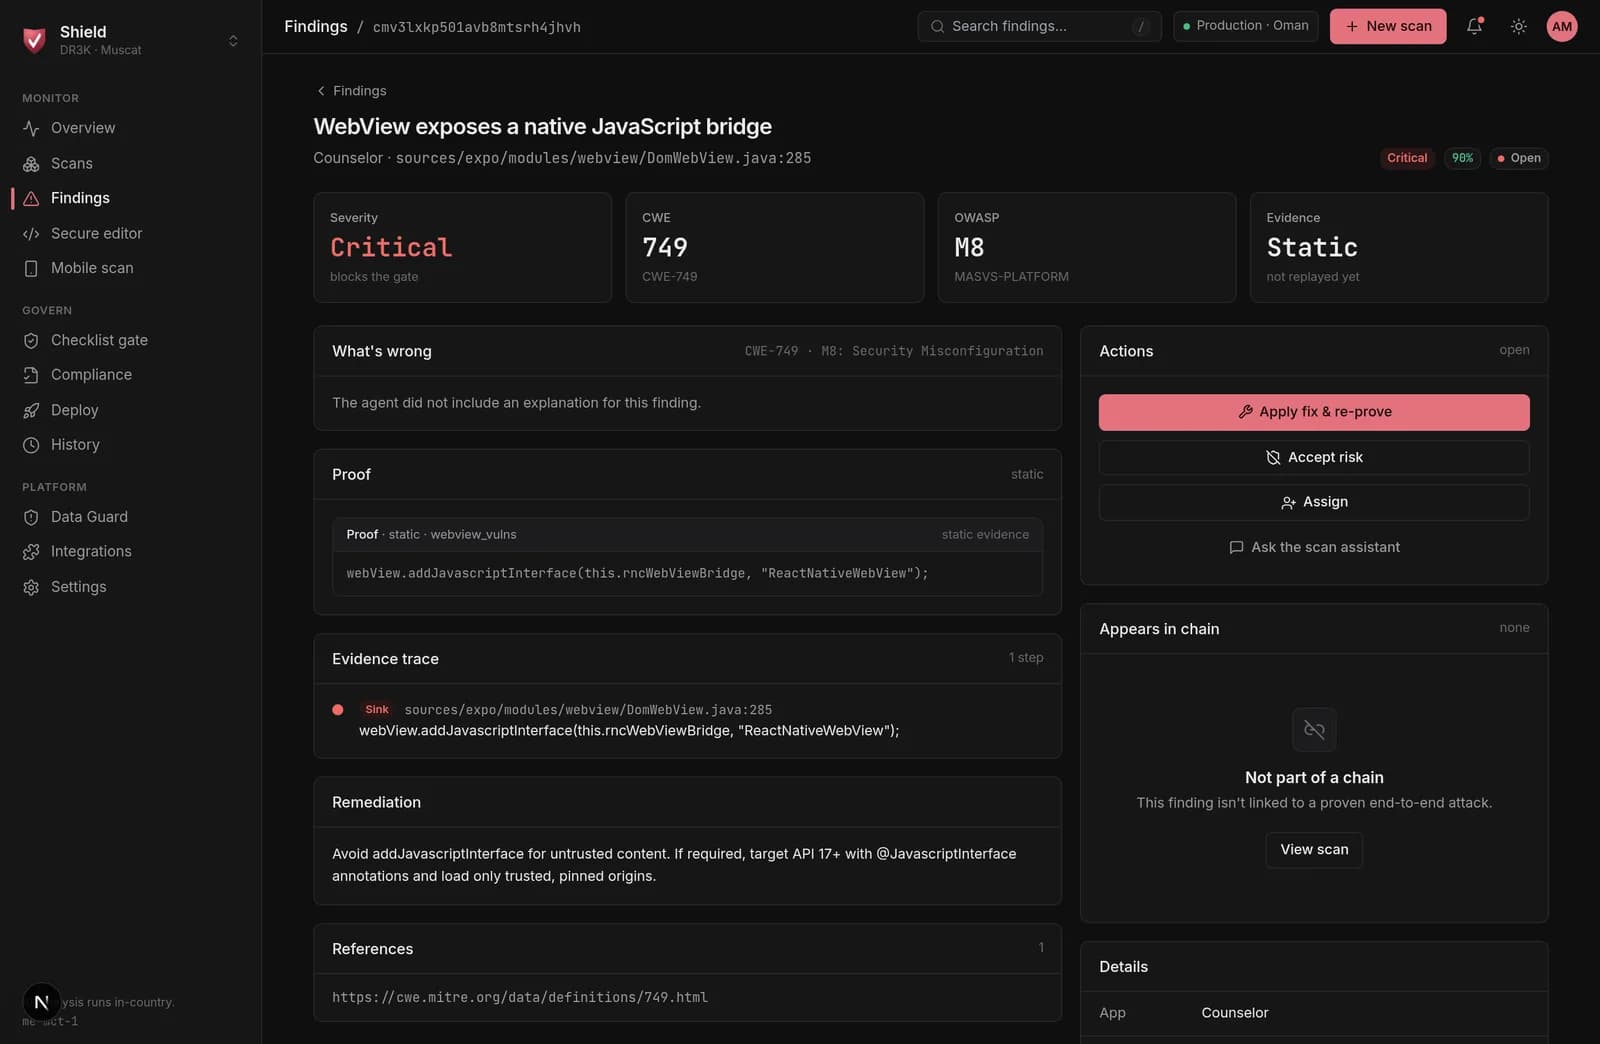Toggle light/dark theme sun icon

(1518, 26)
